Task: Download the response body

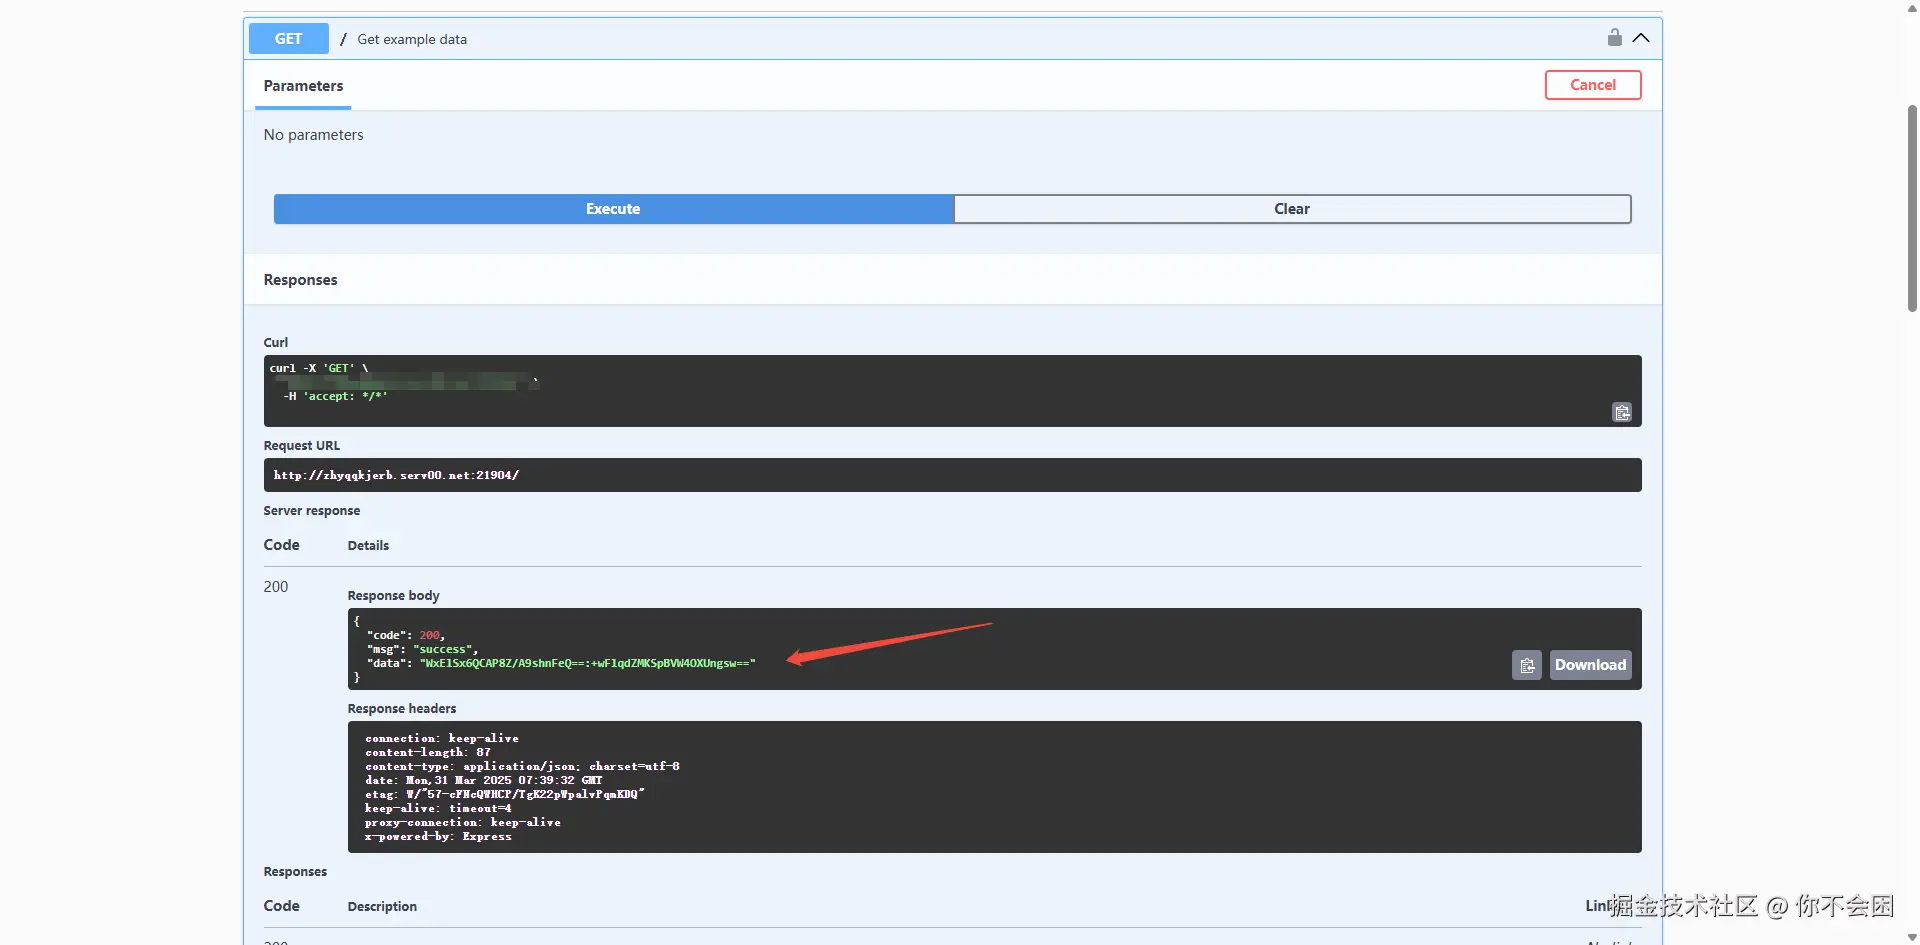Action: pyautogui.click(x=1590, y=665)
